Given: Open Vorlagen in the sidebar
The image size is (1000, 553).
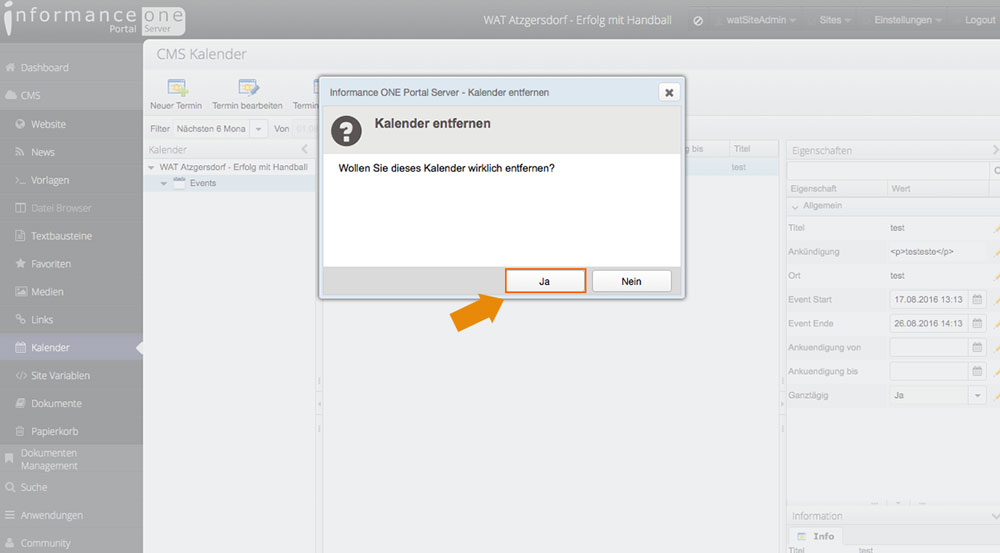Looking at the screenshot, I should (50, 181).
